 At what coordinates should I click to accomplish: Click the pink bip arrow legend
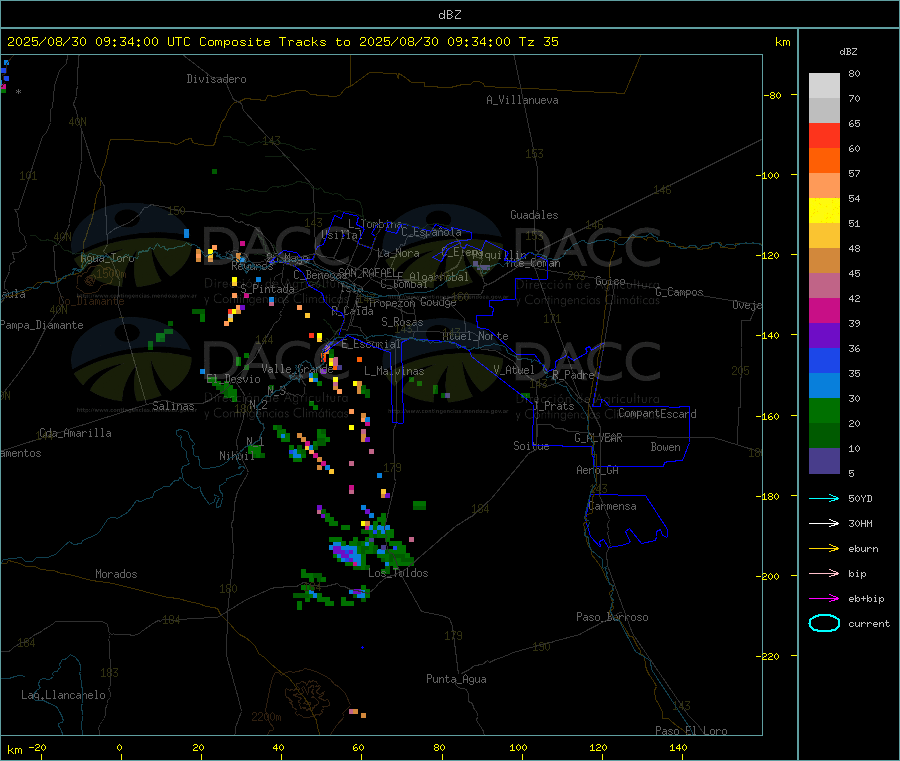824,573
